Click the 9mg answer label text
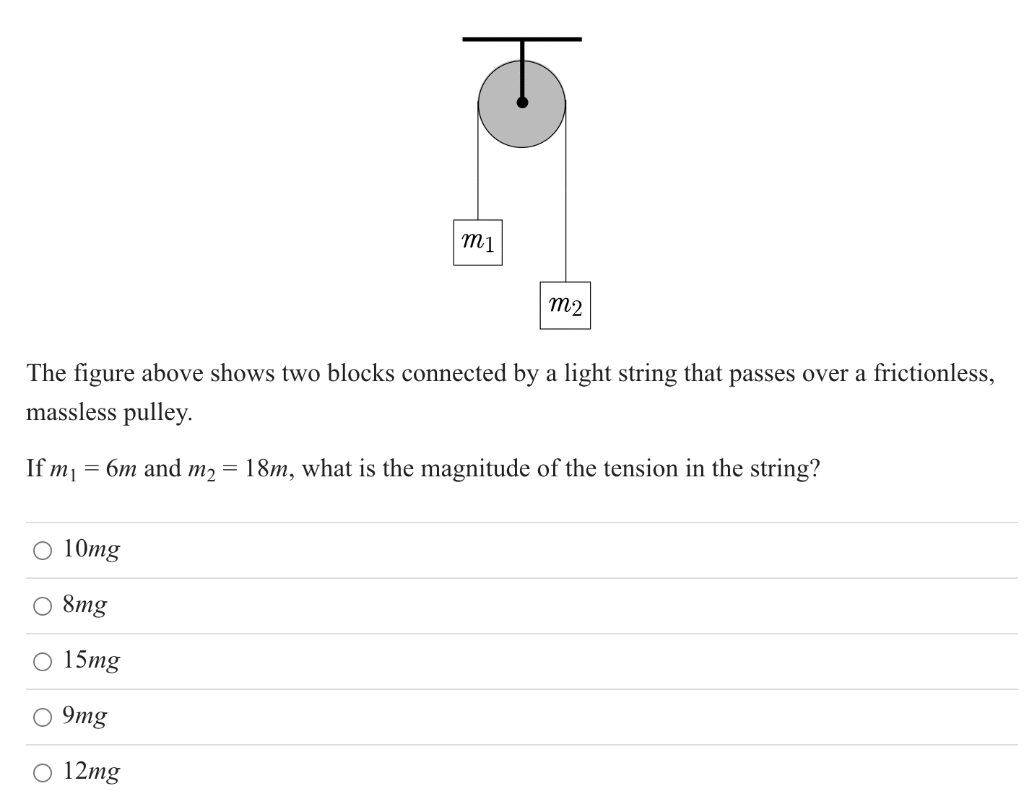The height and width of the screenshot is (804, 1024). pos(85,716)
